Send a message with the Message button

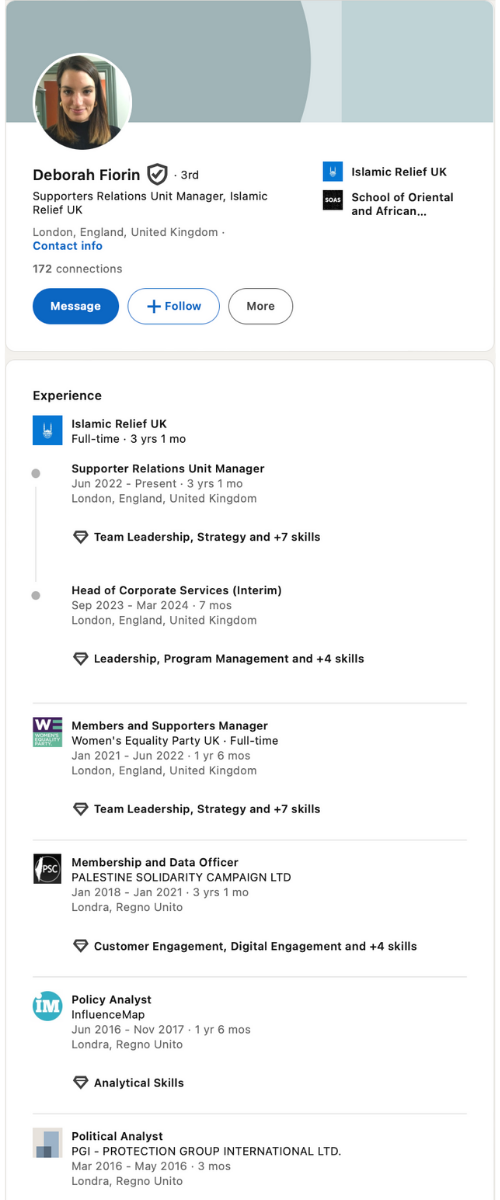click(76, 306)
